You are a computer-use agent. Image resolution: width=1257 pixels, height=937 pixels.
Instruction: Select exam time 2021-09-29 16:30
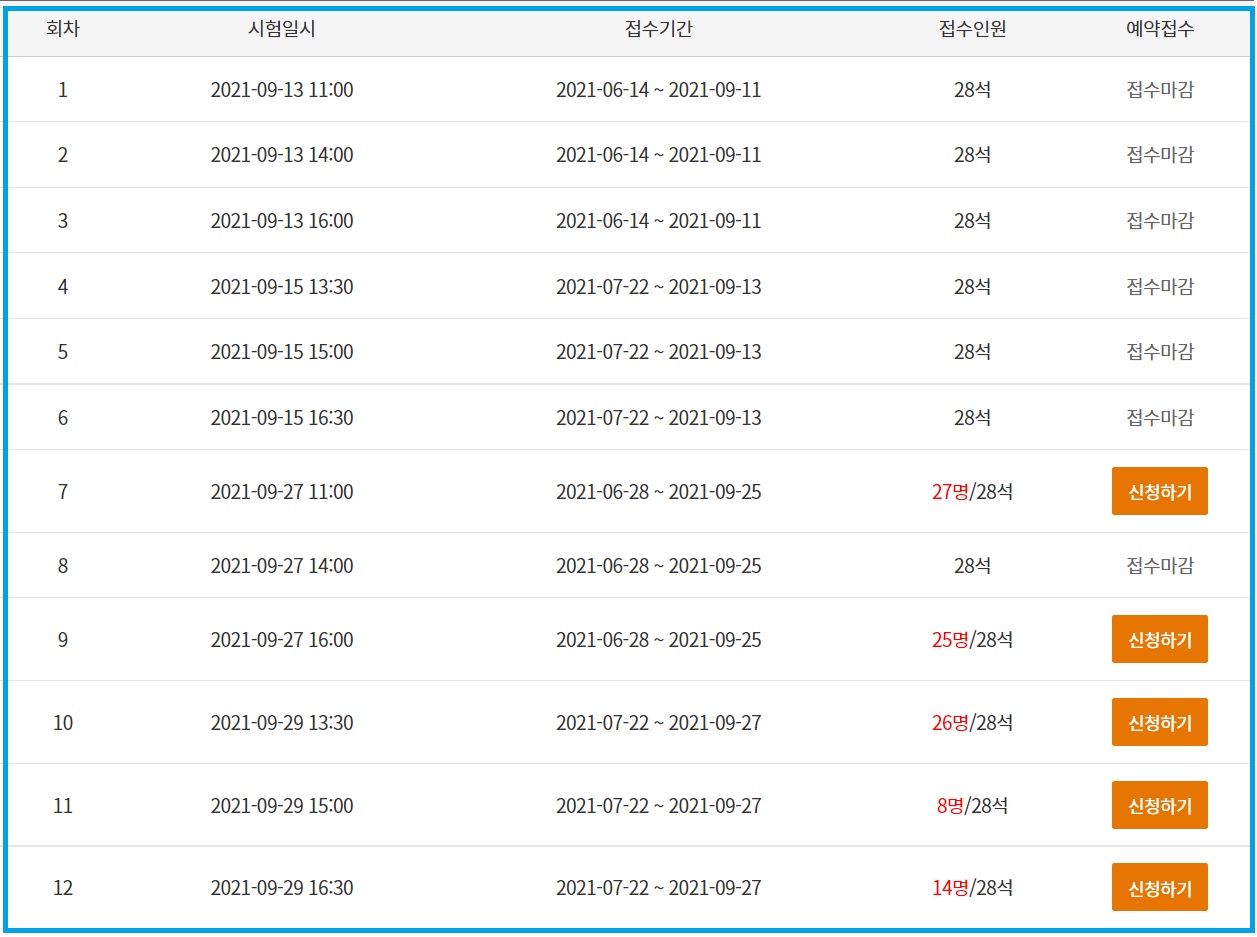(x=282, y=888)
